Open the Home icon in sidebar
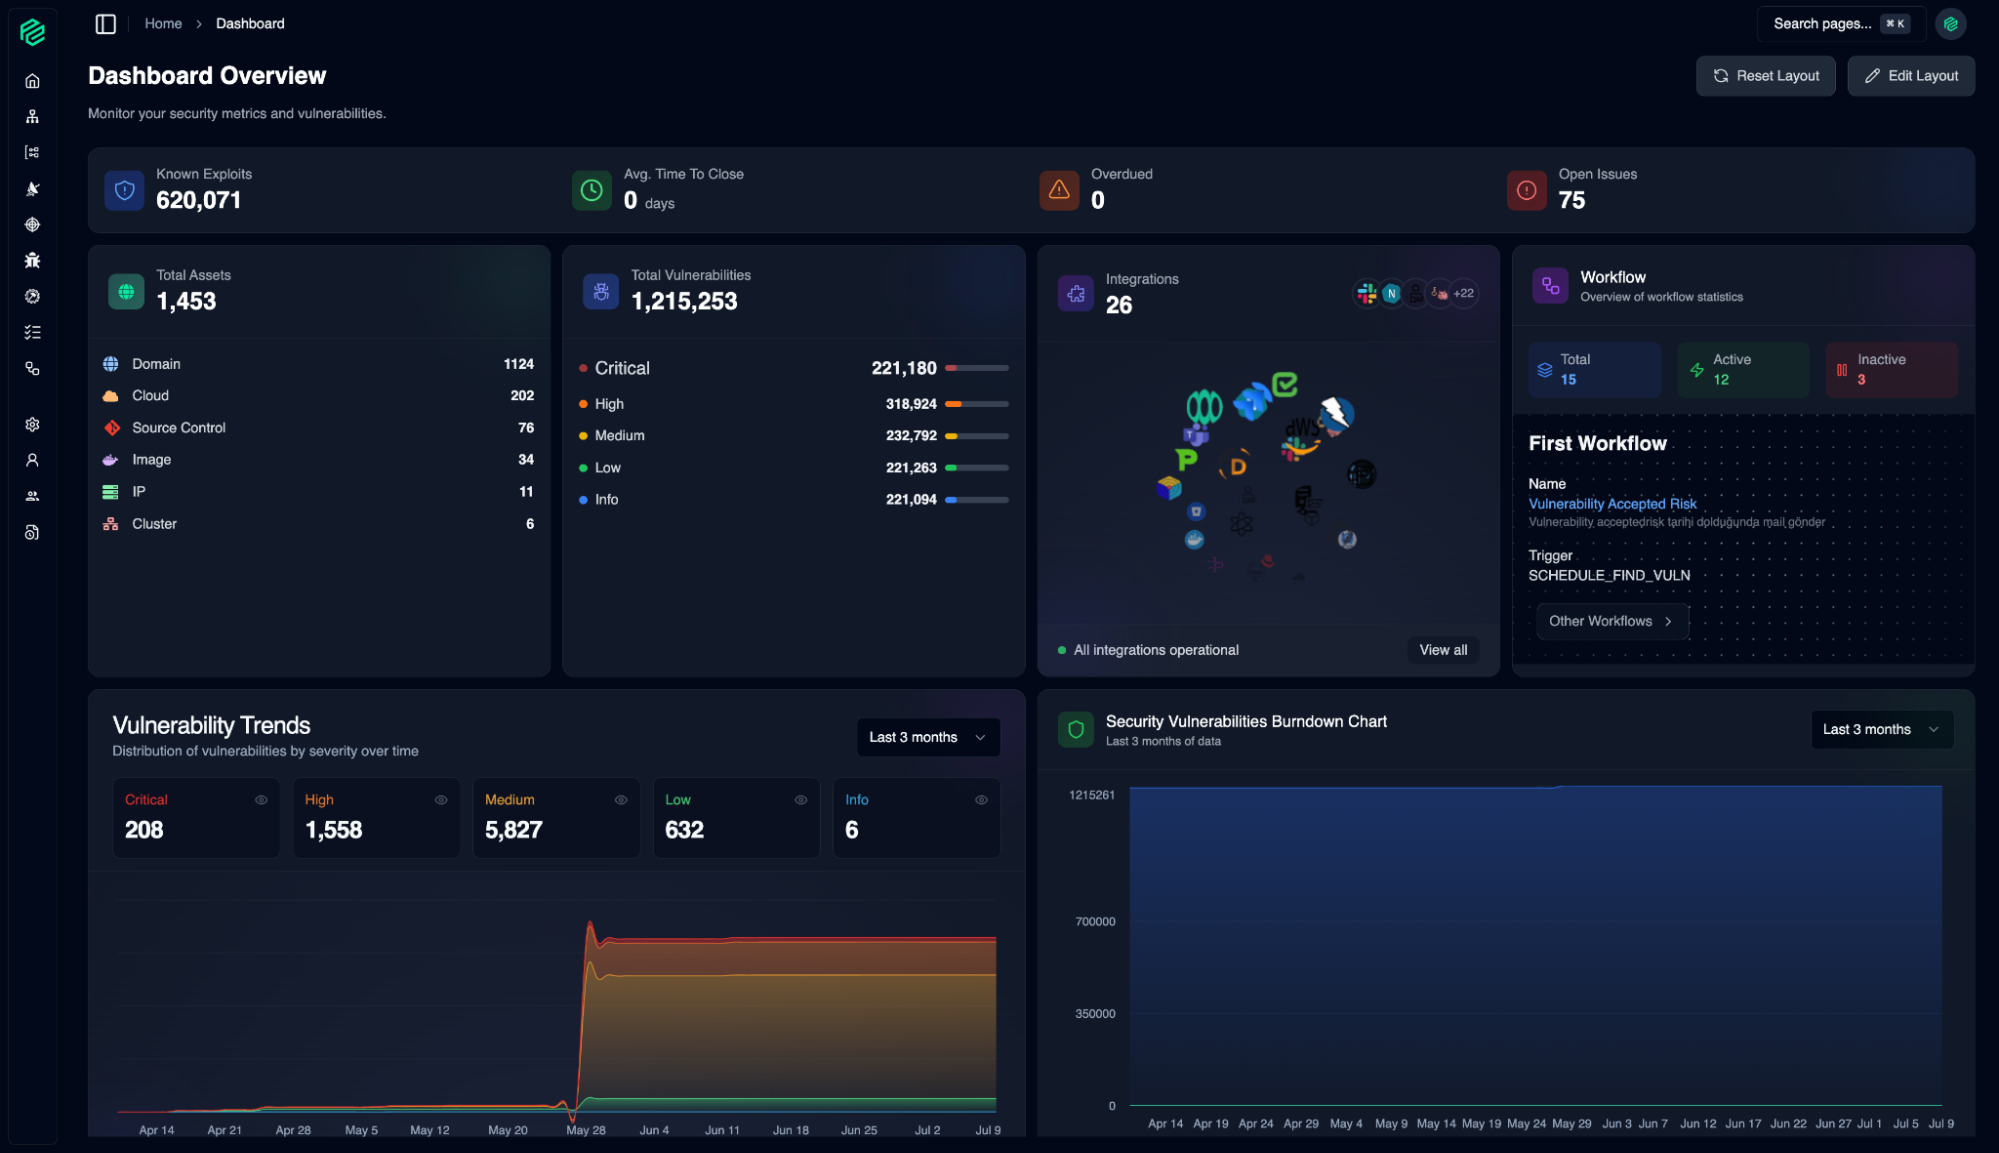Image resolution: width=1999 pixels, height=1153 pixels. pyautogui.click(x=32, y=81)
